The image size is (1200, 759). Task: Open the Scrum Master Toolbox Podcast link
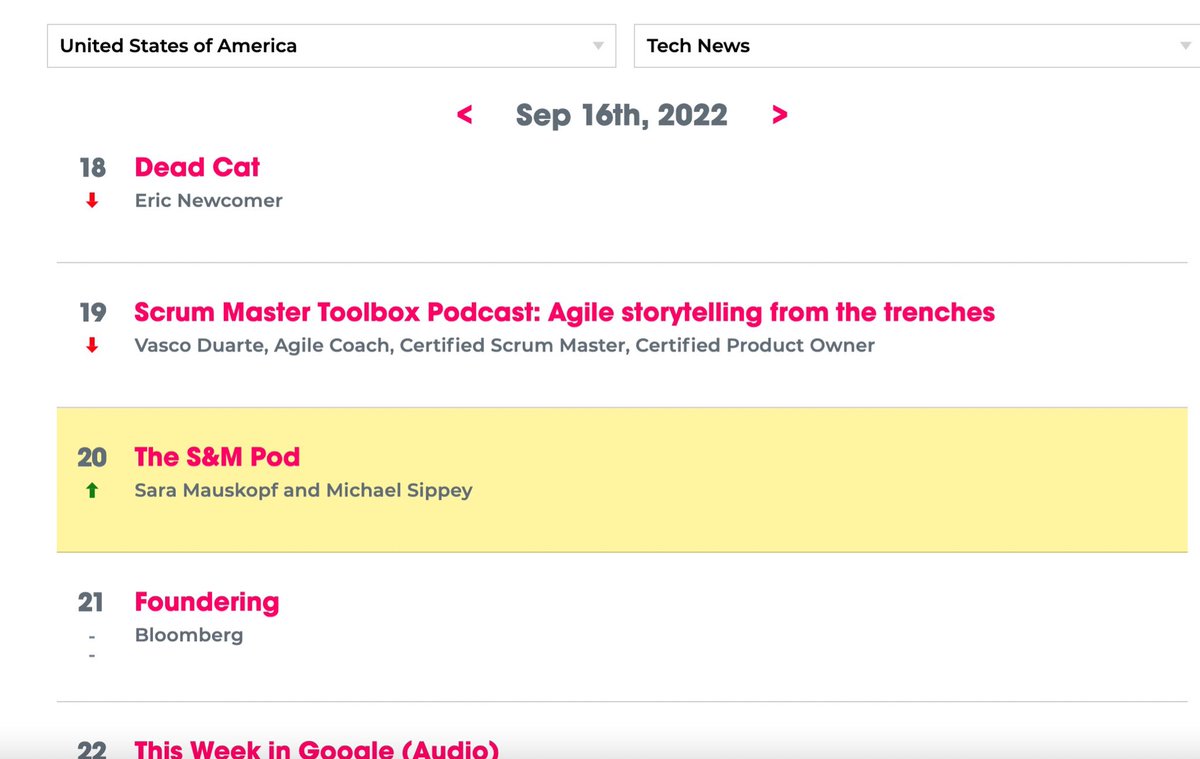[x=565, y=312]
